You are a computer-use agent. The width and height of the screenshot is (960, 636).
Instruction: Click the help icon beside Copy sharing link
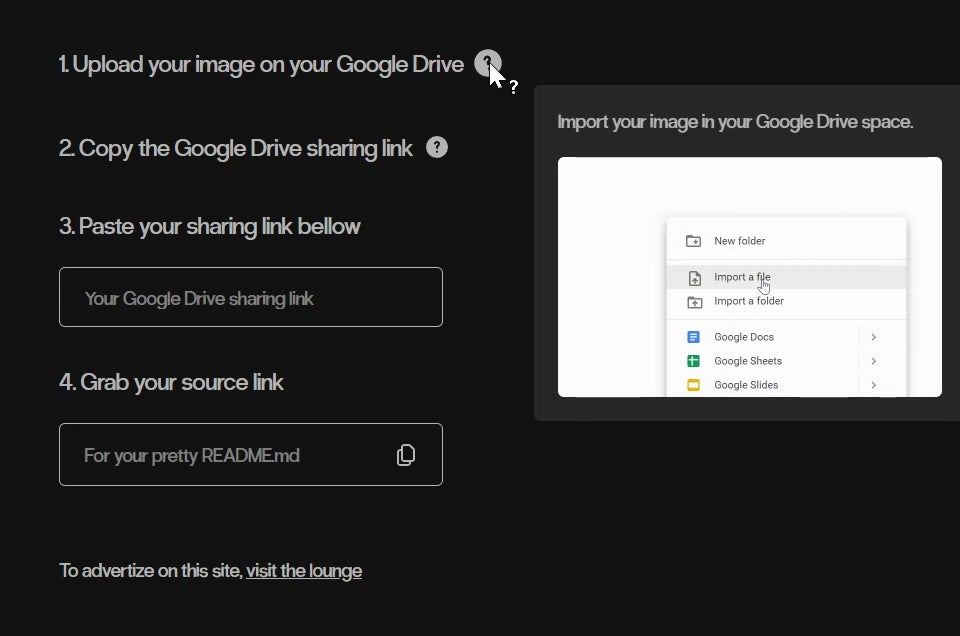tap(437, 147)
